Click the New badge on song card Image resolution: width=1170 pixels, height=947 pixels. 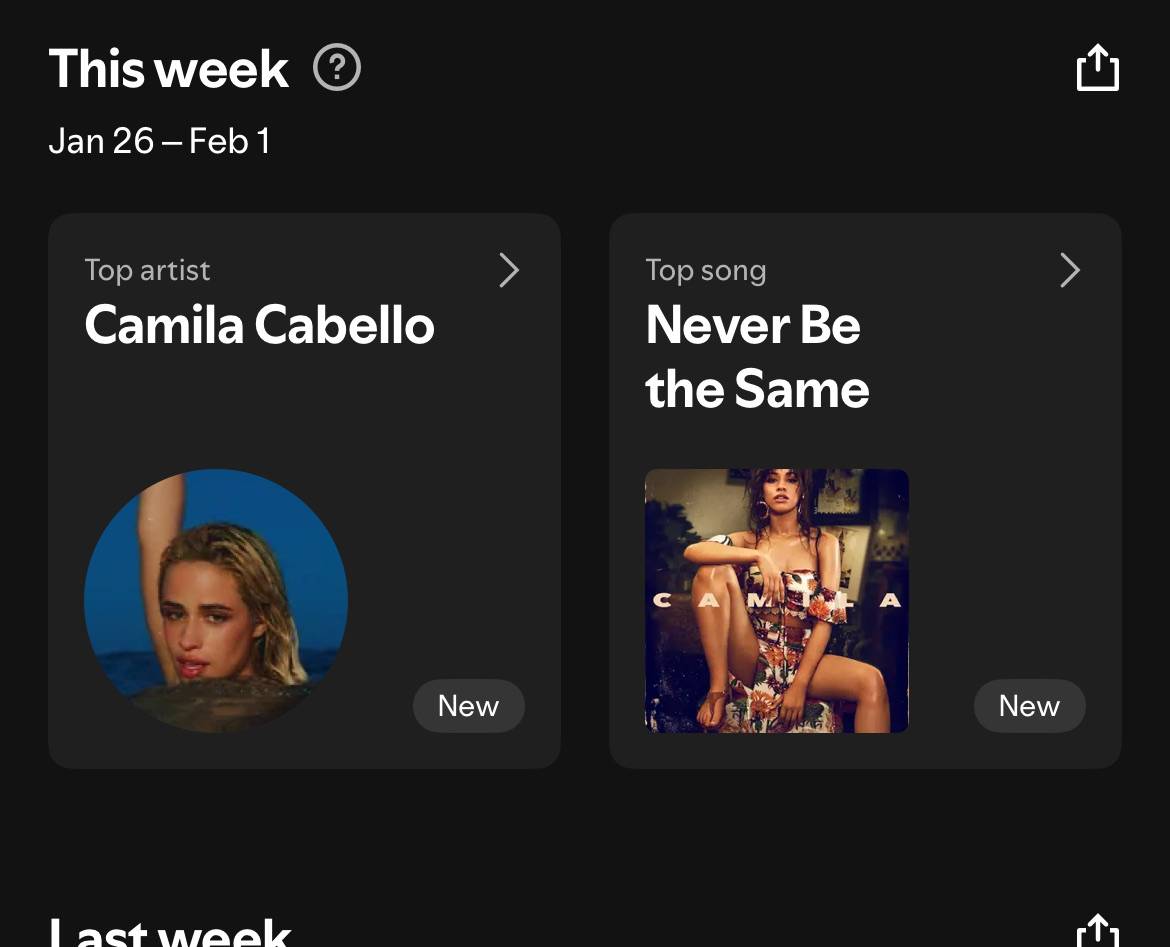1029,706
